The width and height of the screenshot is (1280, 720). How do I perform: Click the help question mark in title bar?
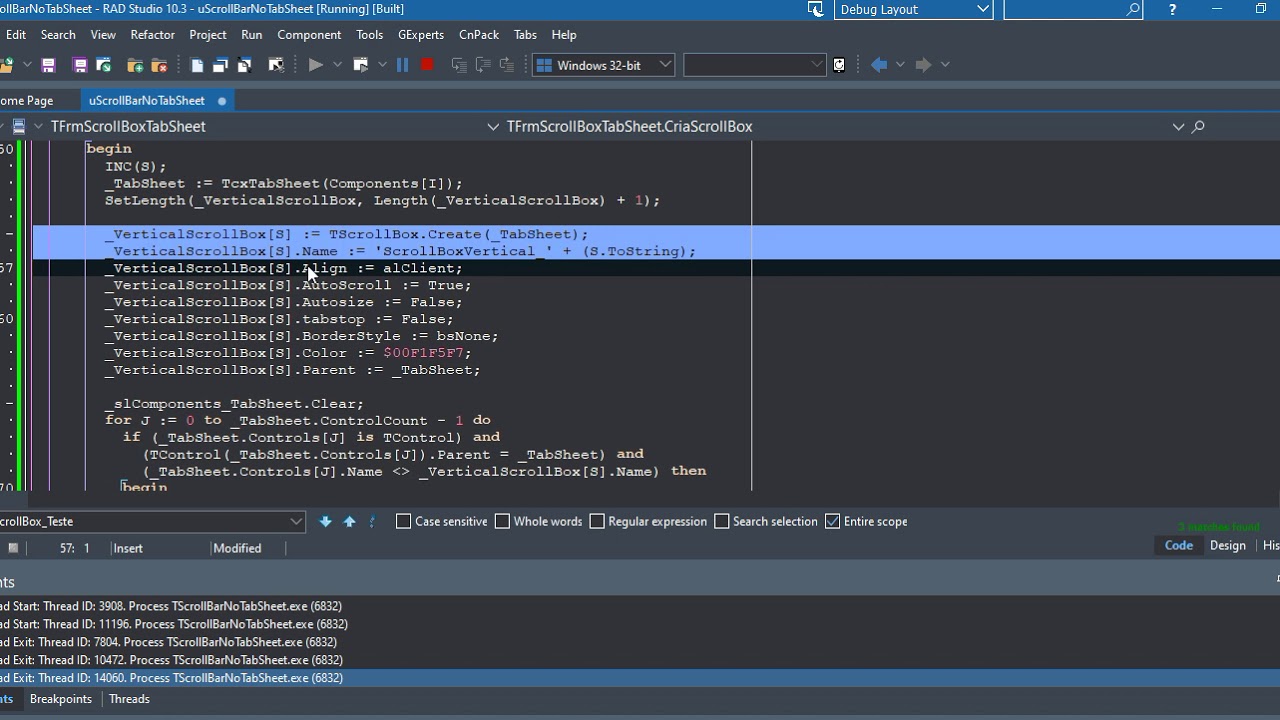[1172, 9]
